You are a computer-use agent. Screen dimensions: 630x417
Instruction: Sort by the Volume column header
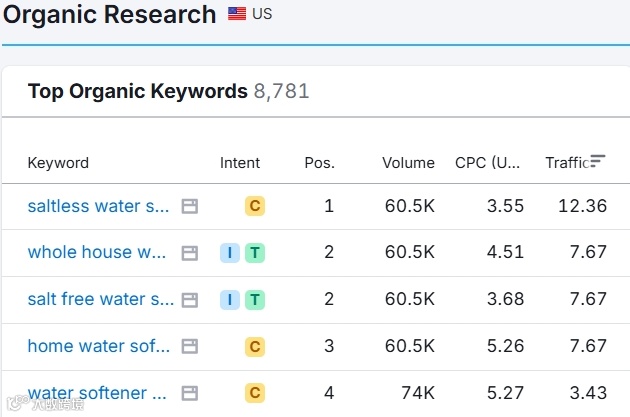pyautogui.click(x=408, y=163)
